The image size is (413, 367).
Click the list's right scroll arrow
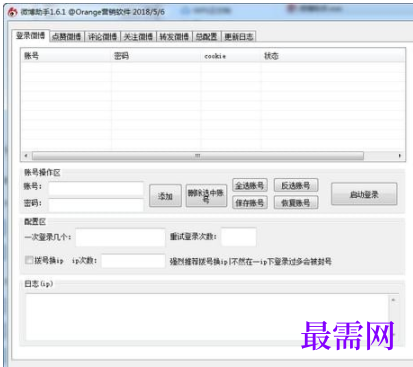pyautogui.click(x=400, y=156)
